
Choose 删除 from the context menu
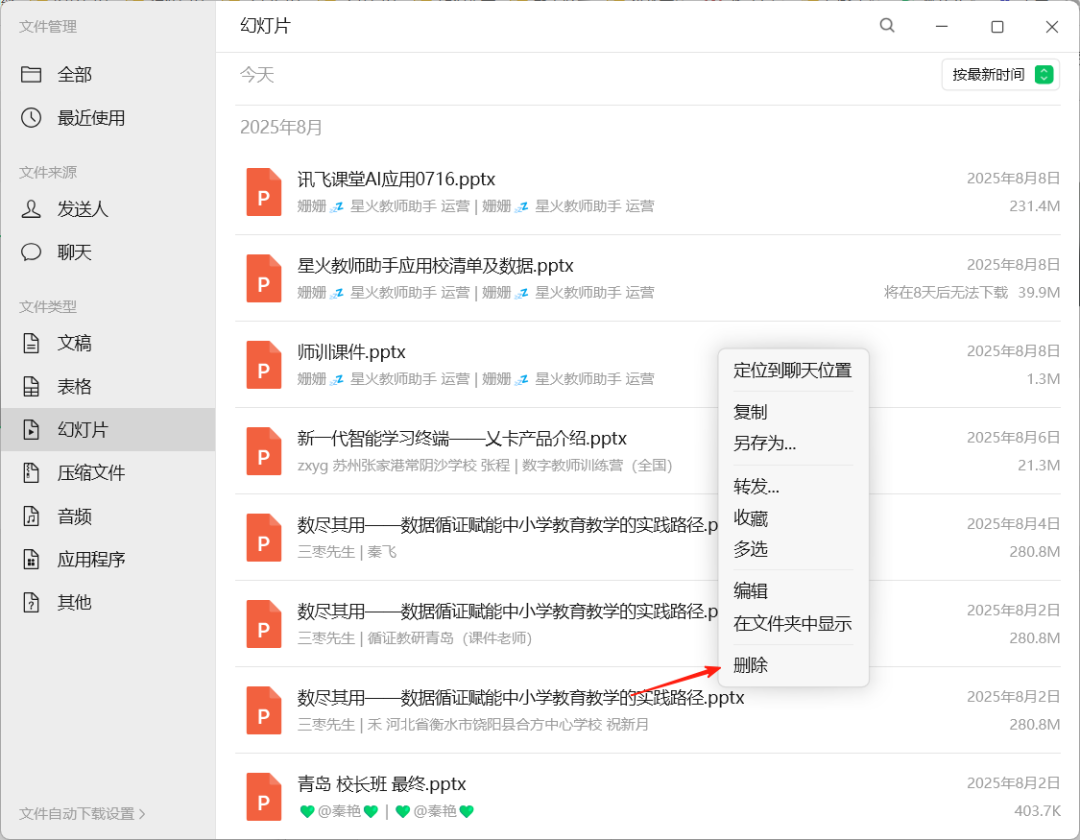point(751,665)
